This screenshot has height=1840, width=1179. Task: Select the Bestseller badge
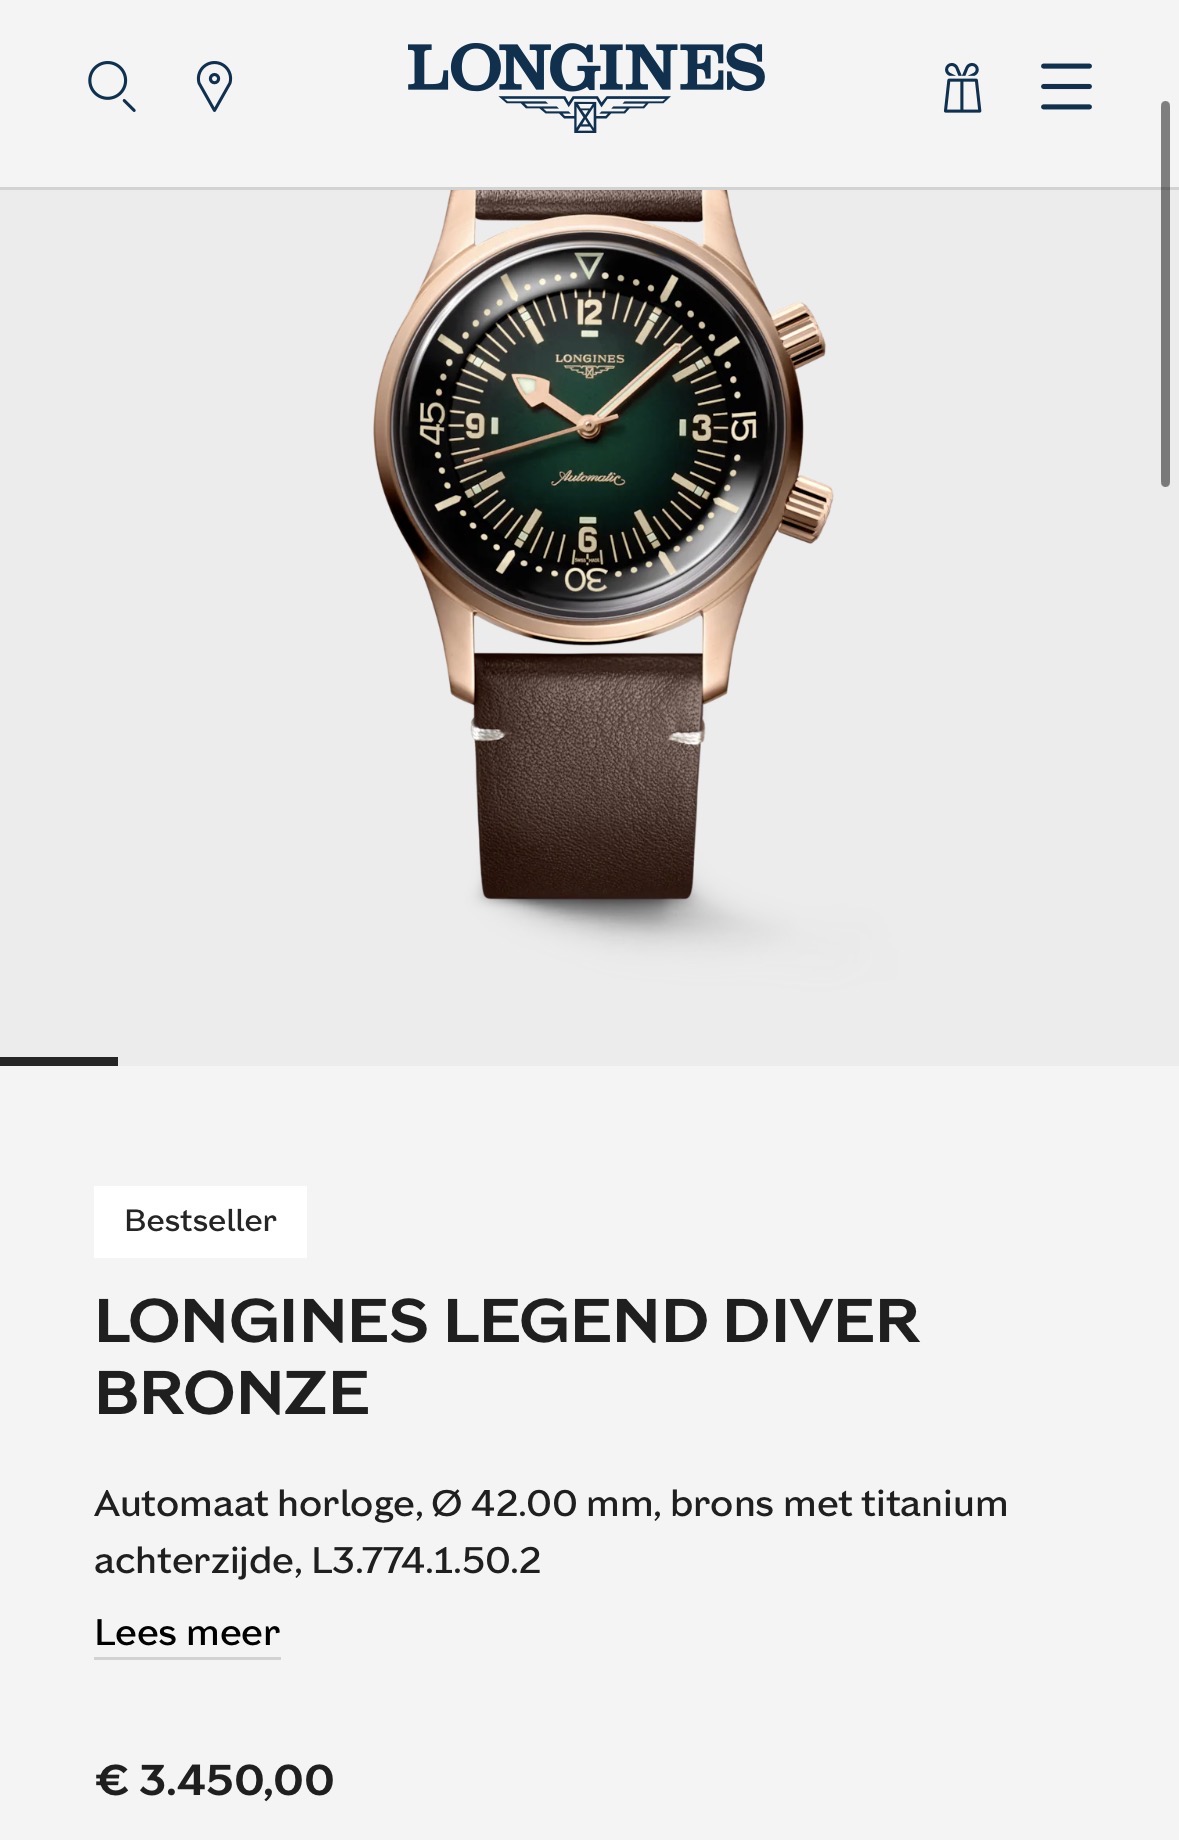coord(200,1221)
